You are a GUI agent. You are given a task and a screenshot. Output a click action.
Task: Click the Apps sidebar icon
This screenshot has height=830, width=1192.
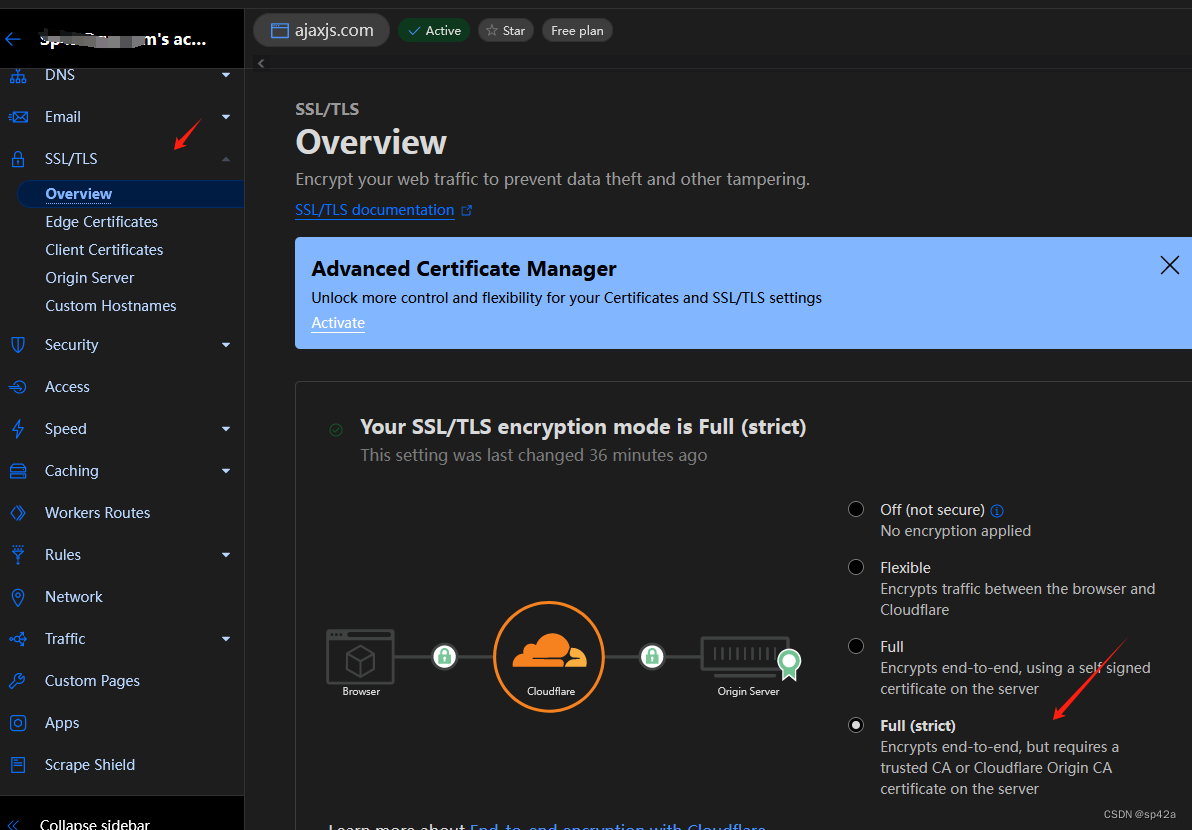pos(17,723)
